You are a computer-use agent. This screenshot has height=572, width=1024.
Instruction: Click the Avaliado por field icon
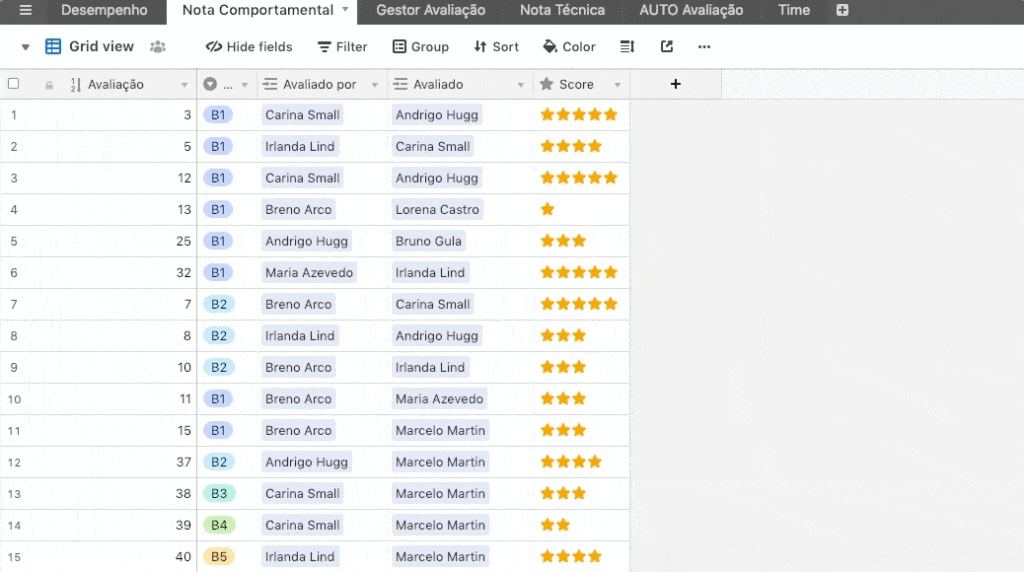point(270,84)
